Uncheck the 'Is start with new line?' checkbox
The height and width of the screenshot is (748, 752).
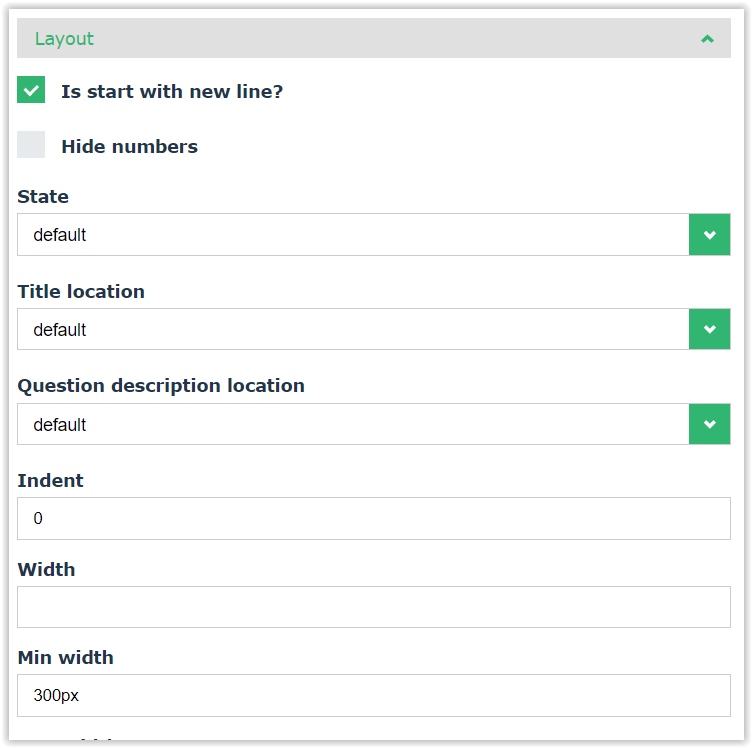pos(31,91)
